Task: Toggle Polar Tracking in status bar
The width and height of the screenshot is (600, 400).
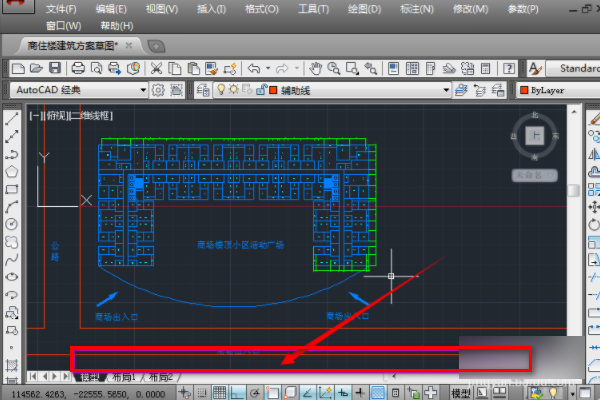Action: [x=255, y=393]
